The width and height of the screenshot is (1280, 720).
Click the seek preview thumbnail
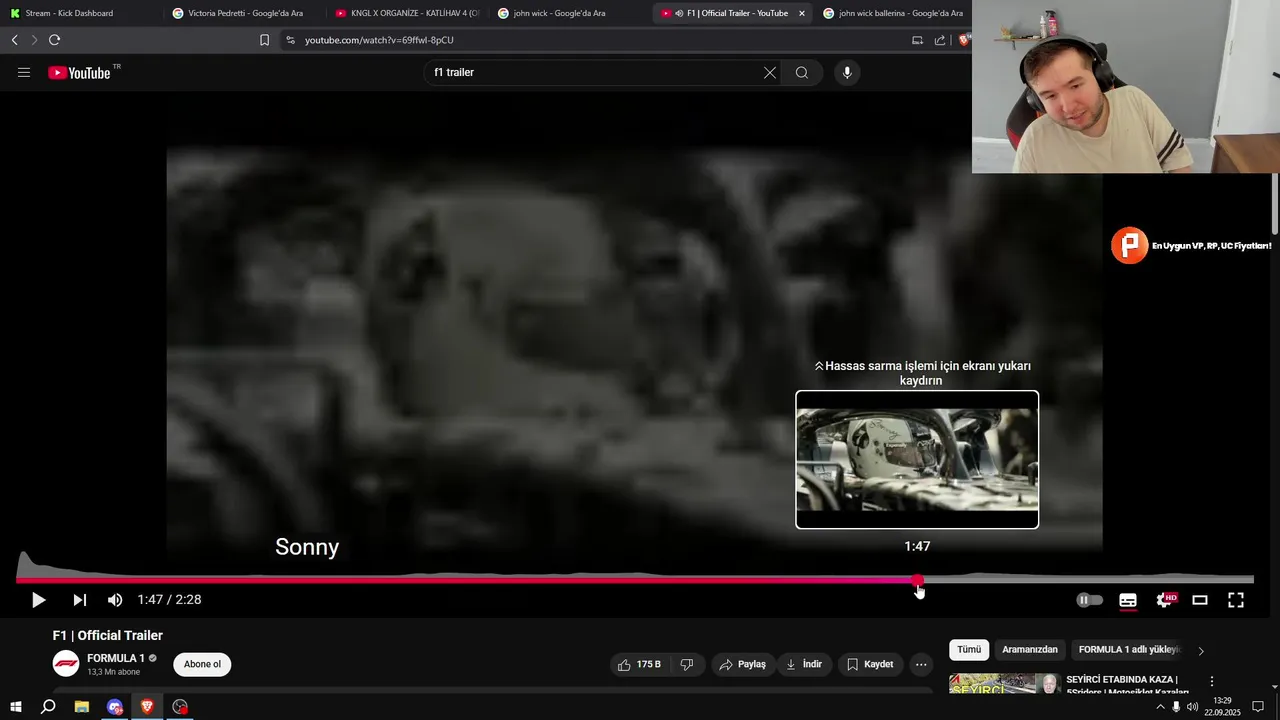pos(917,459)
